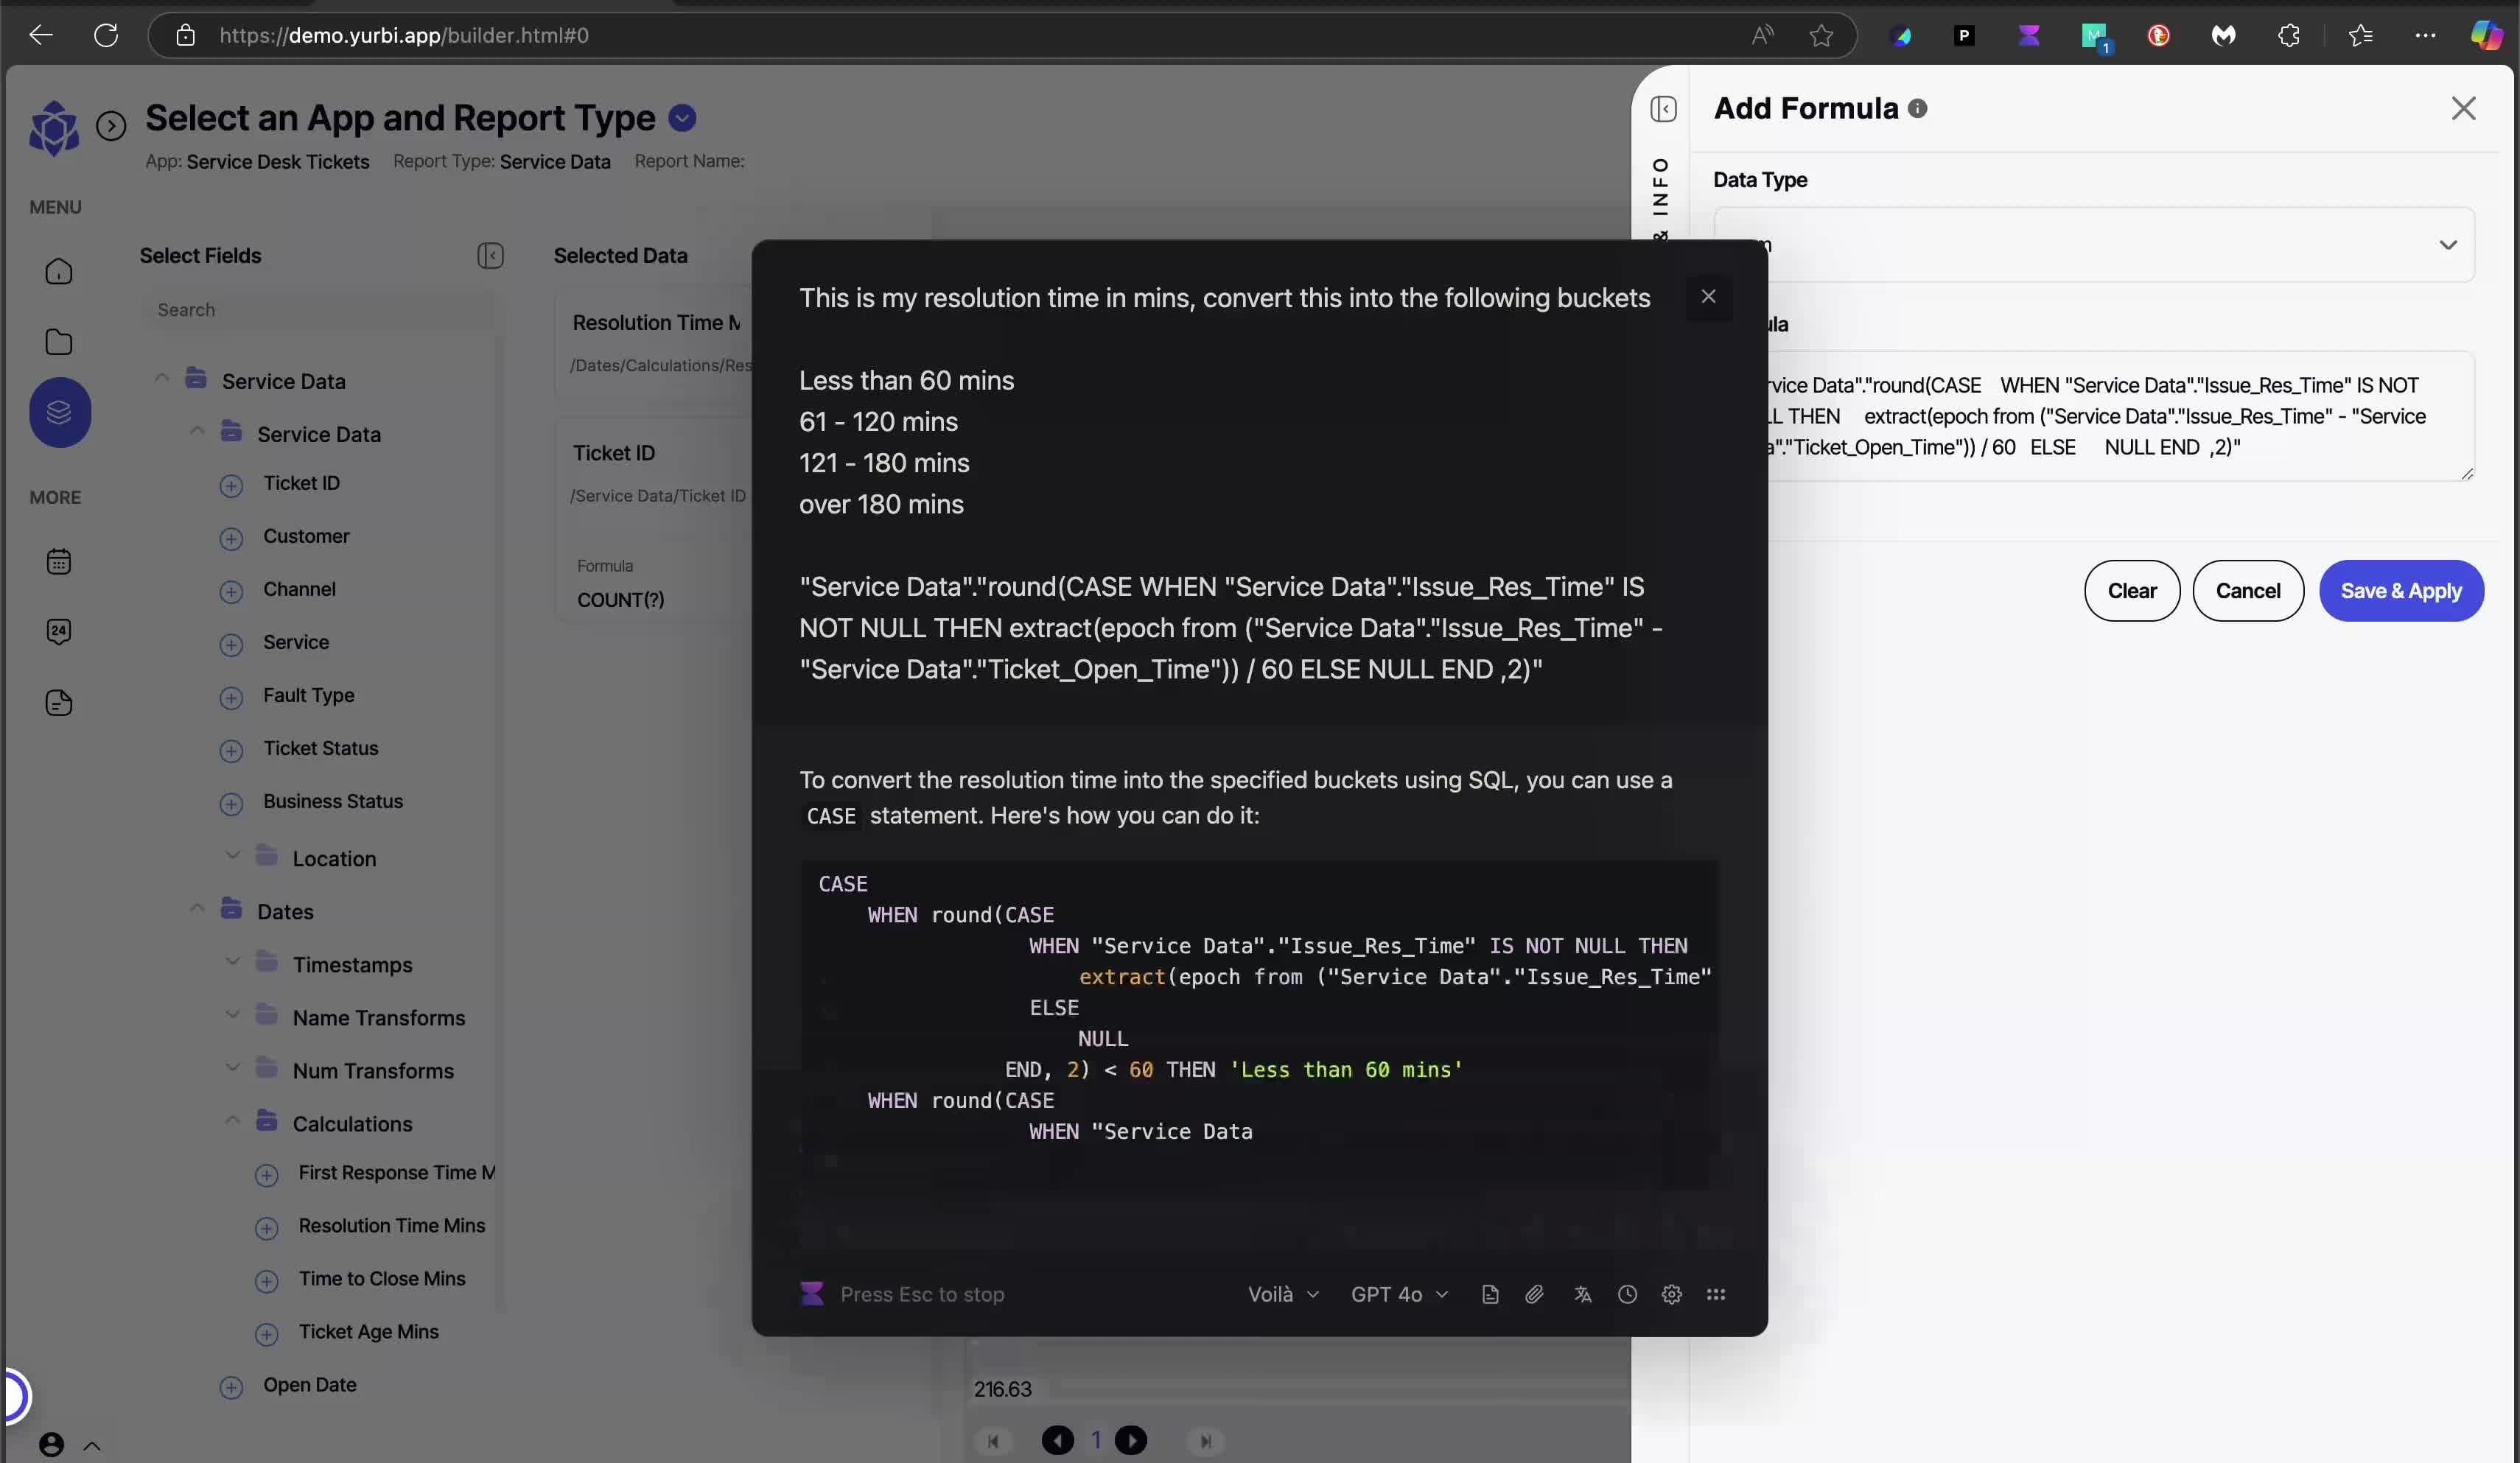Click the Search fields input box
Viewport: 2520px width, 1463px height.
(x=320, y=310)
